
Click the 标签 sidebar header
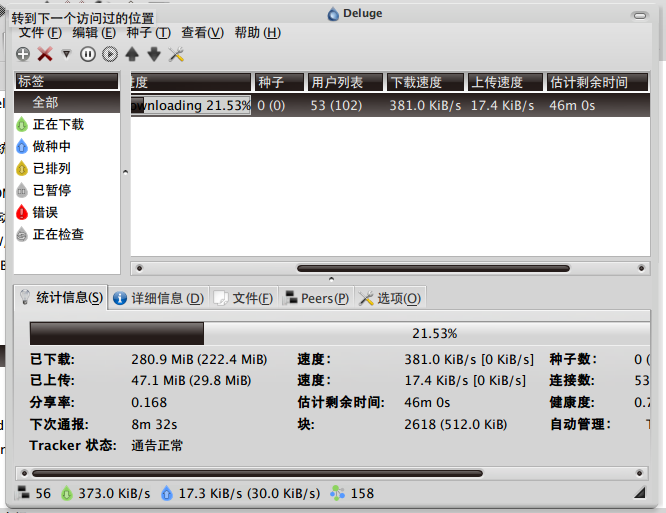coord(67,81)
